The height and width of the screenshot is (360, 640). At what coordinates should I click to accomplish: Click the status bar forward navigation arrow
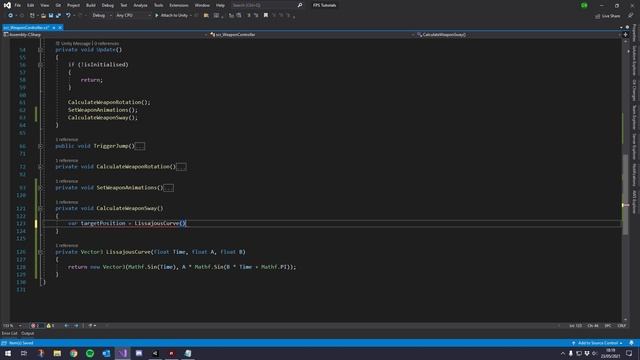(76, 326)
